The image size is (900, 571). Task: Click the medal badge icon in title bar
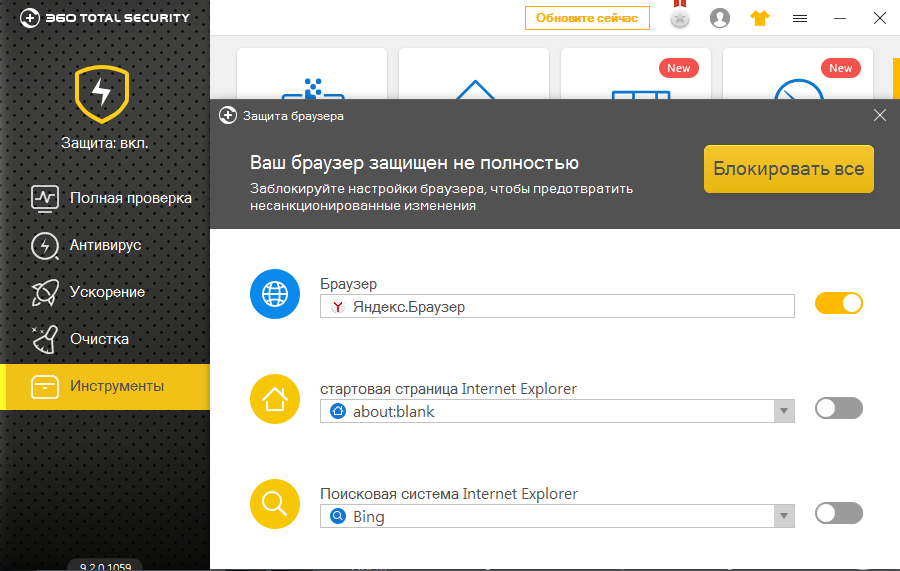pos(680,17)
